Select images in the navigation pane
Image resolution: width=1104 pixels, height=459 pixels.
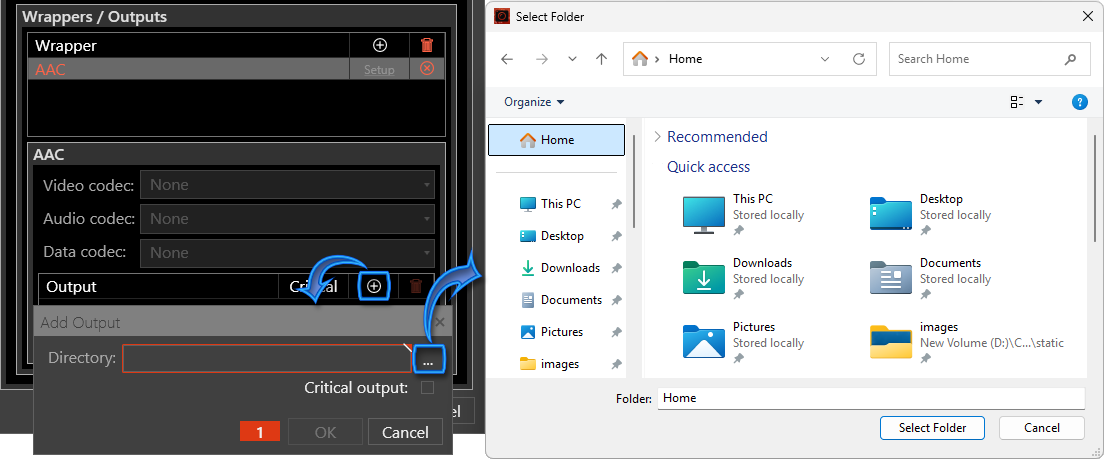coord(560,364)
